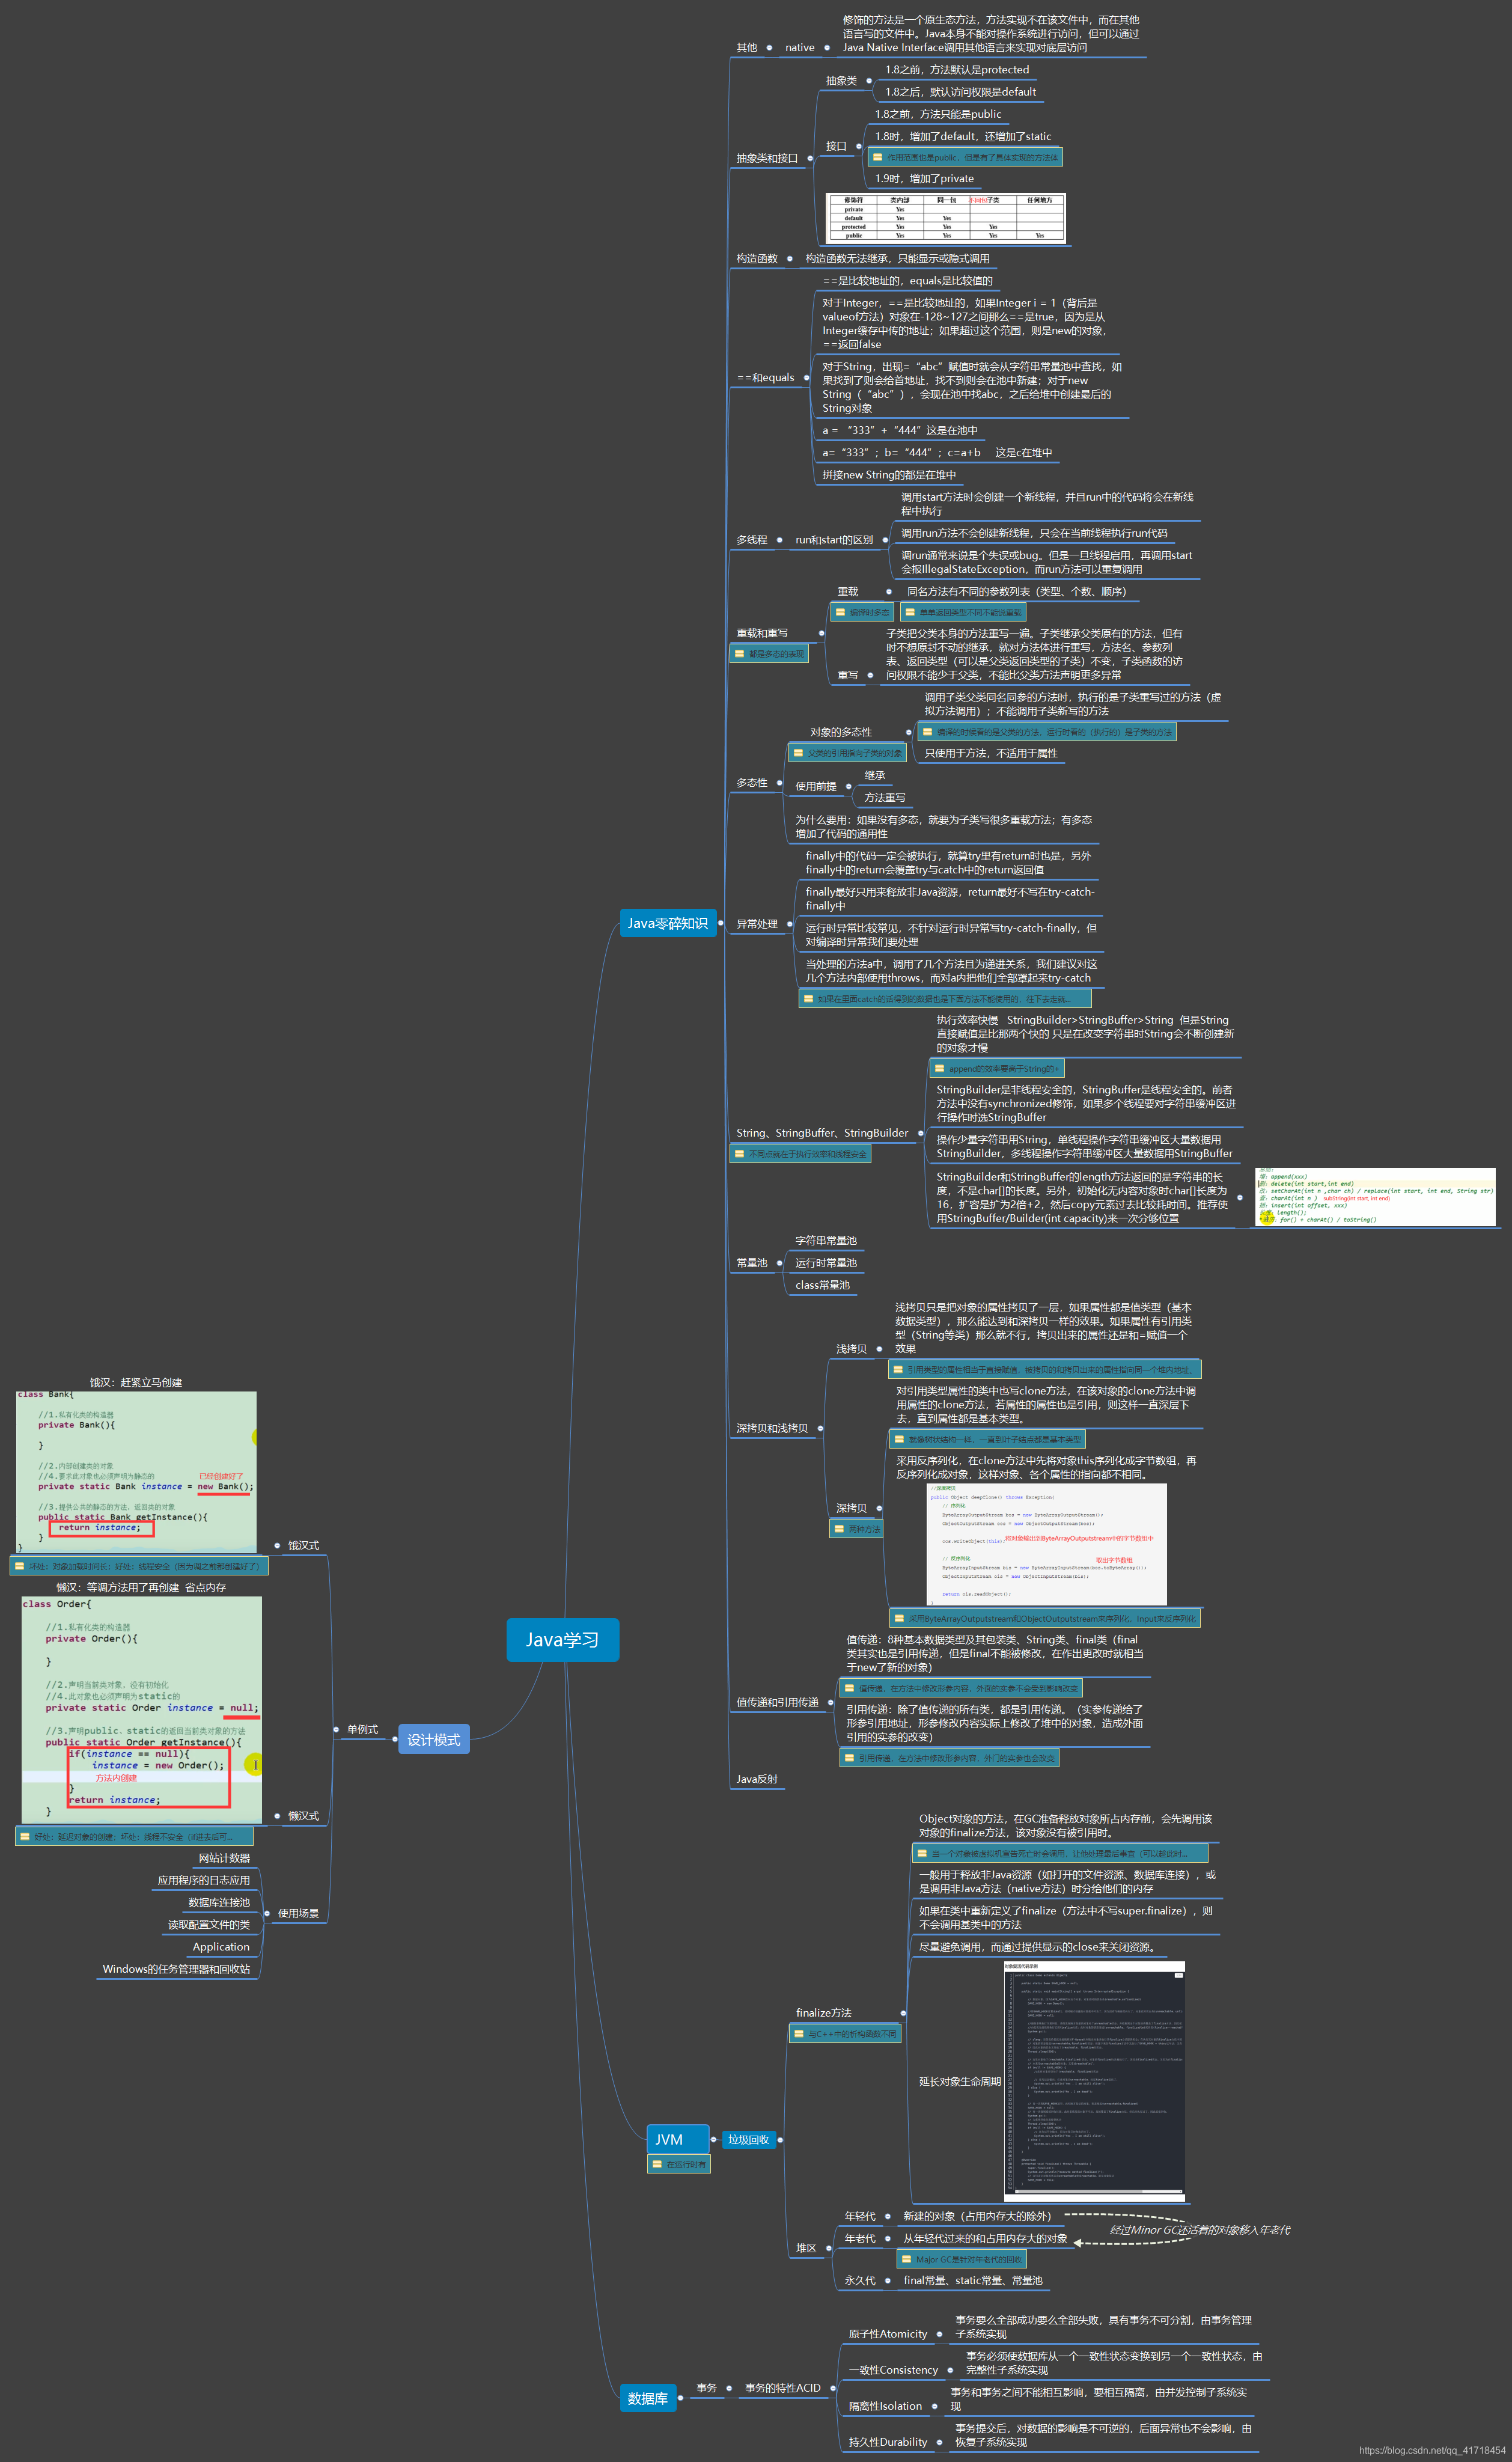Click note icon in '坏处：对象加载时间长' label

pos(19,1566)
